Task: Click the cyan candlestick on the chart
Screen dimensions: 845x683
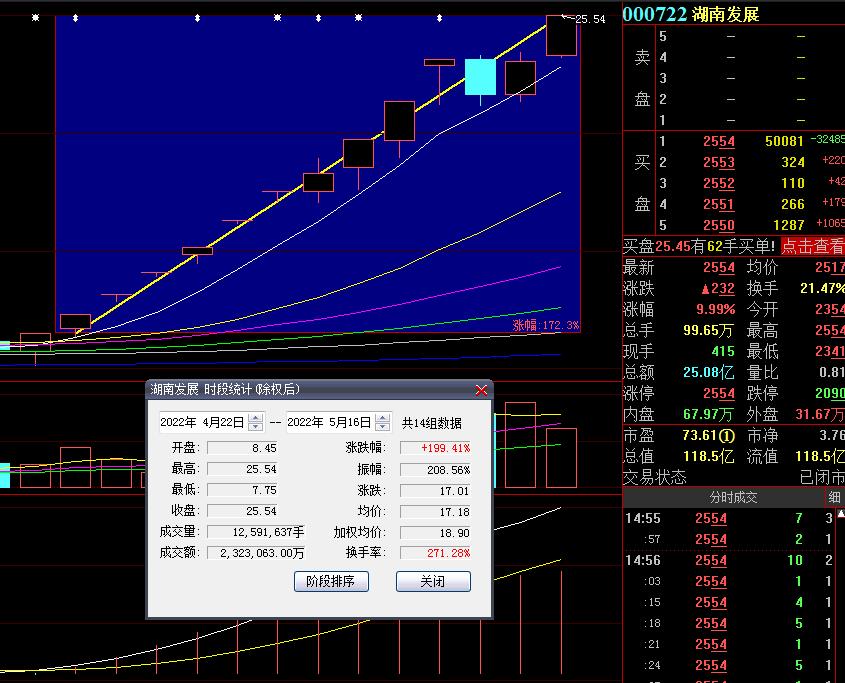Action: pyautogui.click(x=480, y=77)
